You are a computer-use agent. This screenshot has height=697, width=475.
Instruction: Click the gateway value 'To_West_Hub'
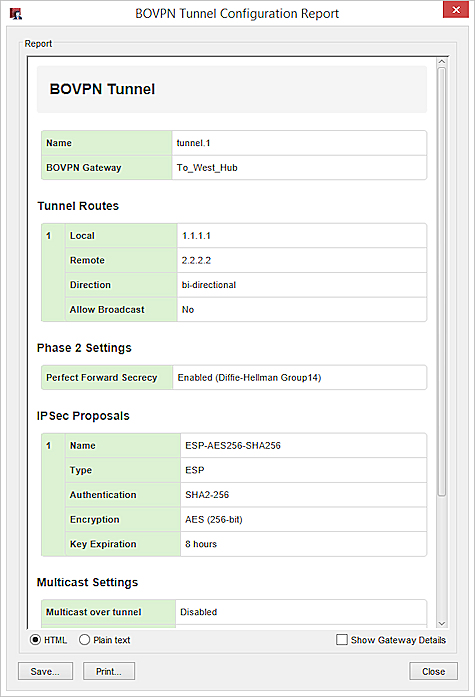[x=207, y=168]
